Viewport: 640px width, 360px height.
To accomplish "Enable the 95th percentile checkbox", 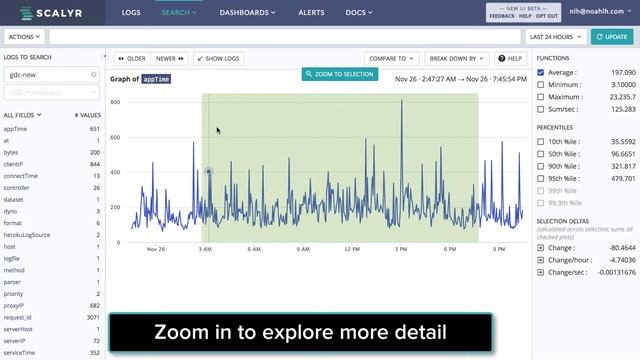I will pyautogui.click(x=540, y=178).
